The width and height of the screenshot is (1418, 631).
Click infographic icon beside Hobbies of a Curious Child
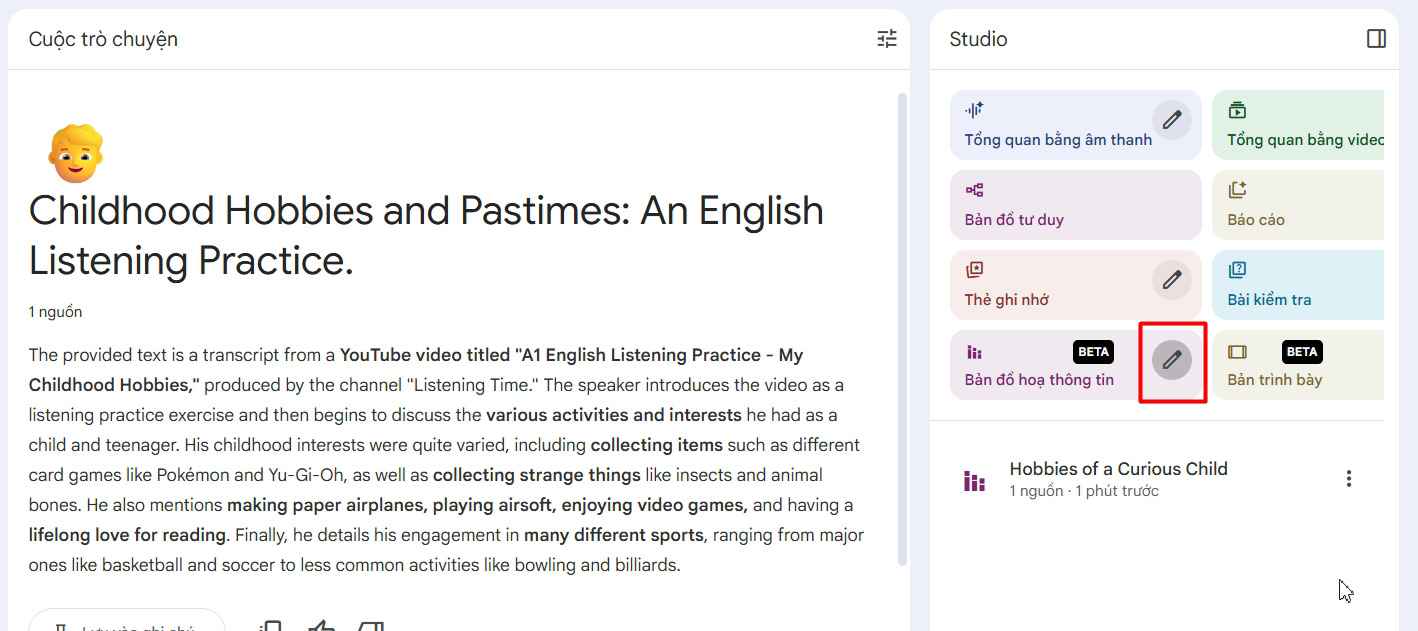pos(974,481)
